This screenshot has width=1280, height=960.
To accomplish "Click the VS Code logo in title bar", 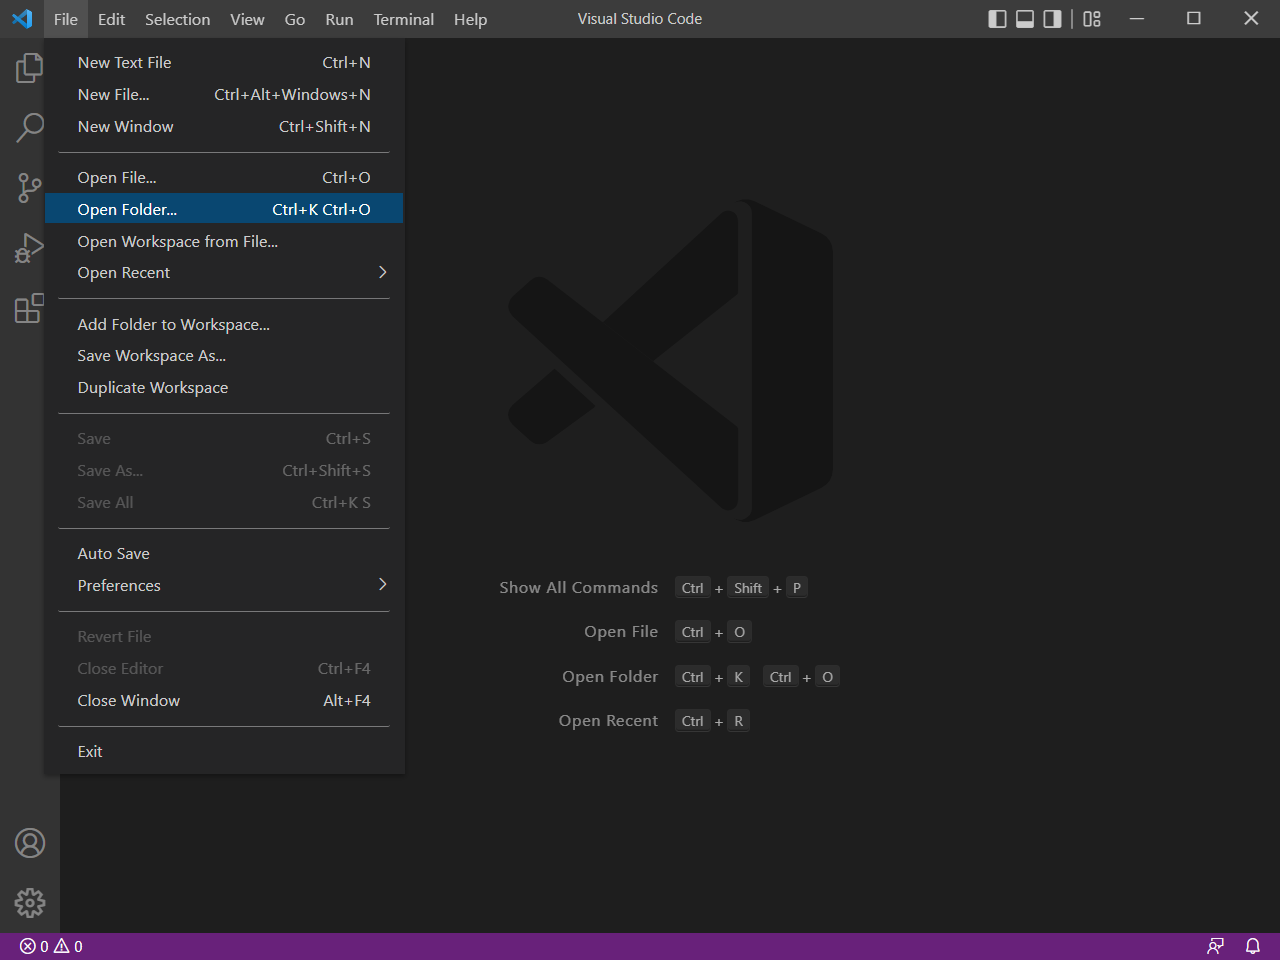I will (22, 19).
